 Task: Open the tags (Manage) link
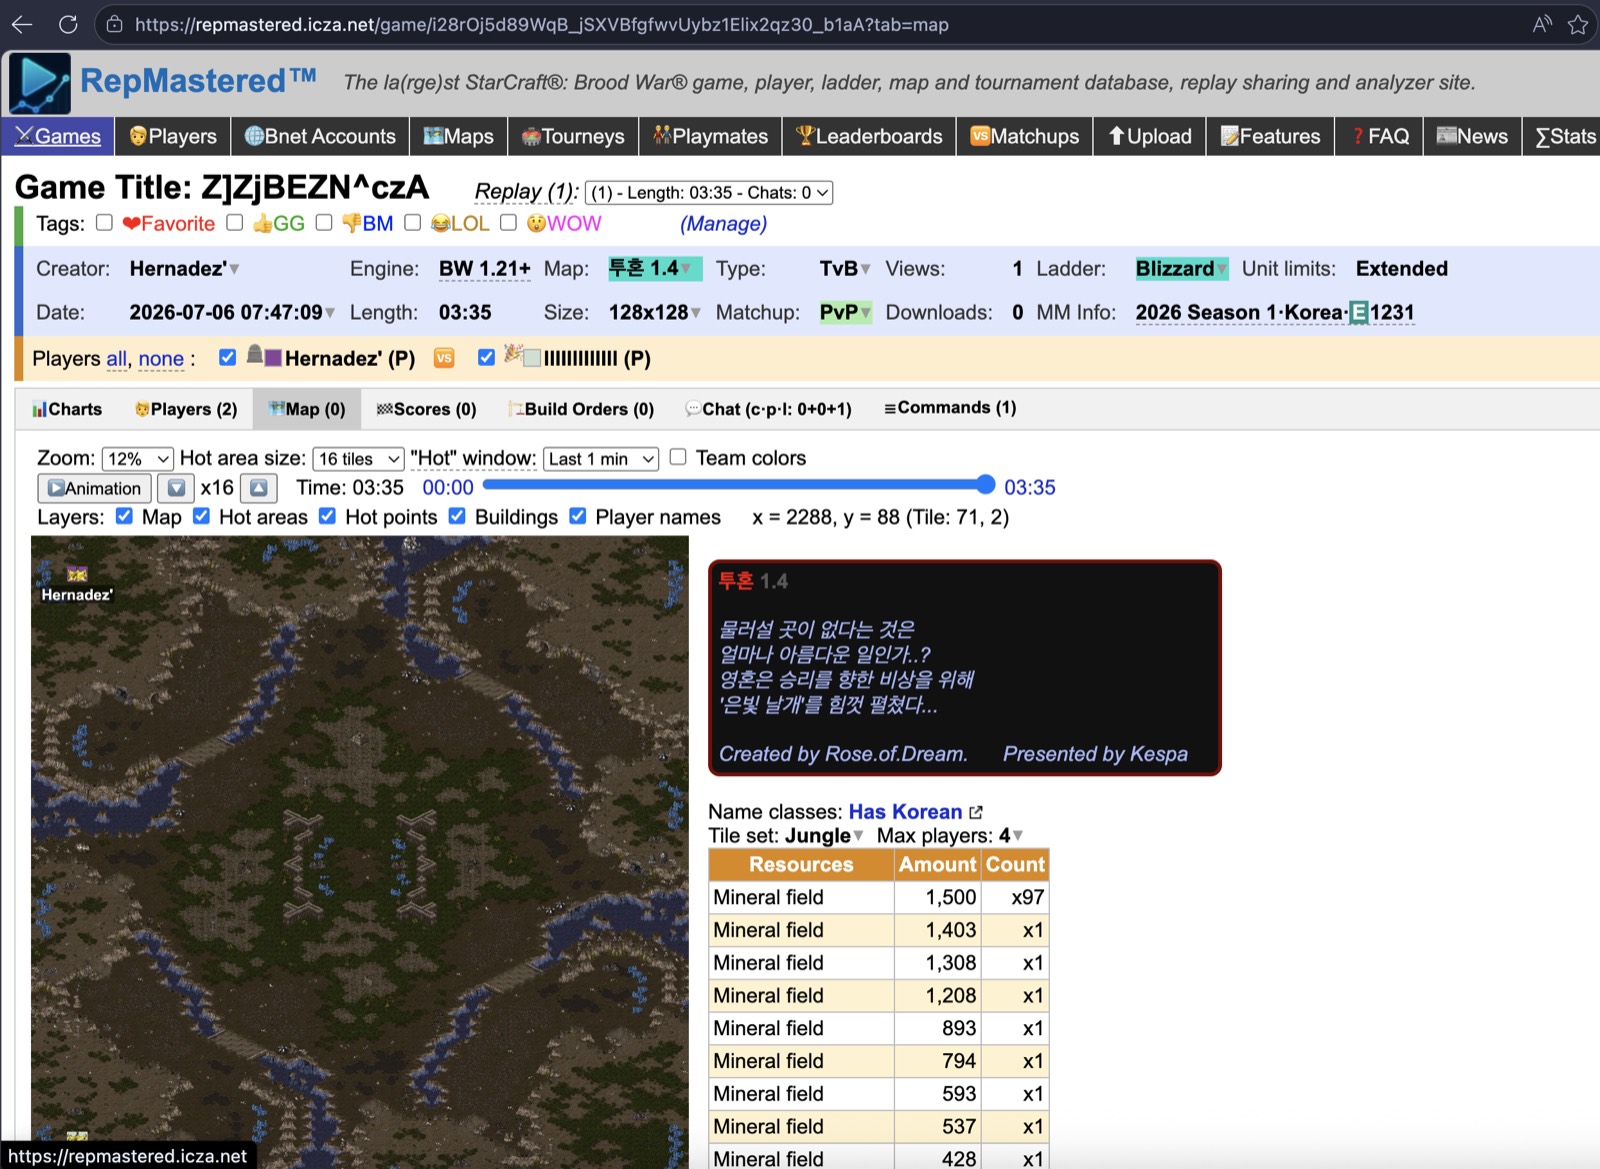point(723,224)
